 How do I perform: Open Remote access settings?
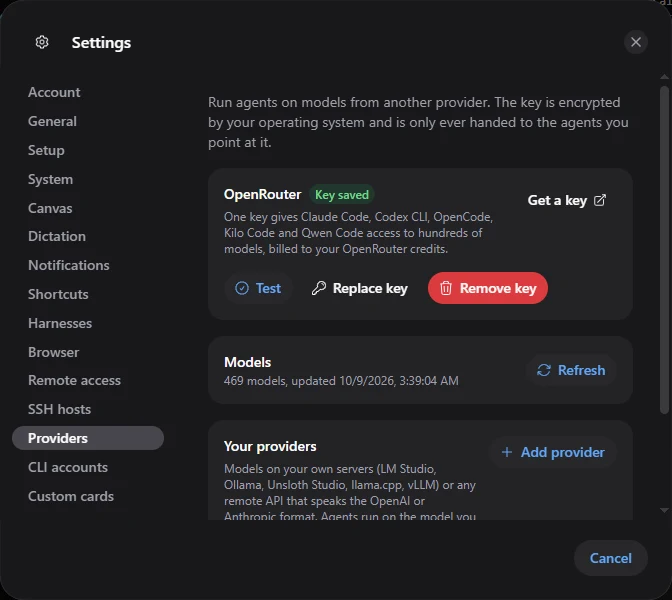pos(75,381)
